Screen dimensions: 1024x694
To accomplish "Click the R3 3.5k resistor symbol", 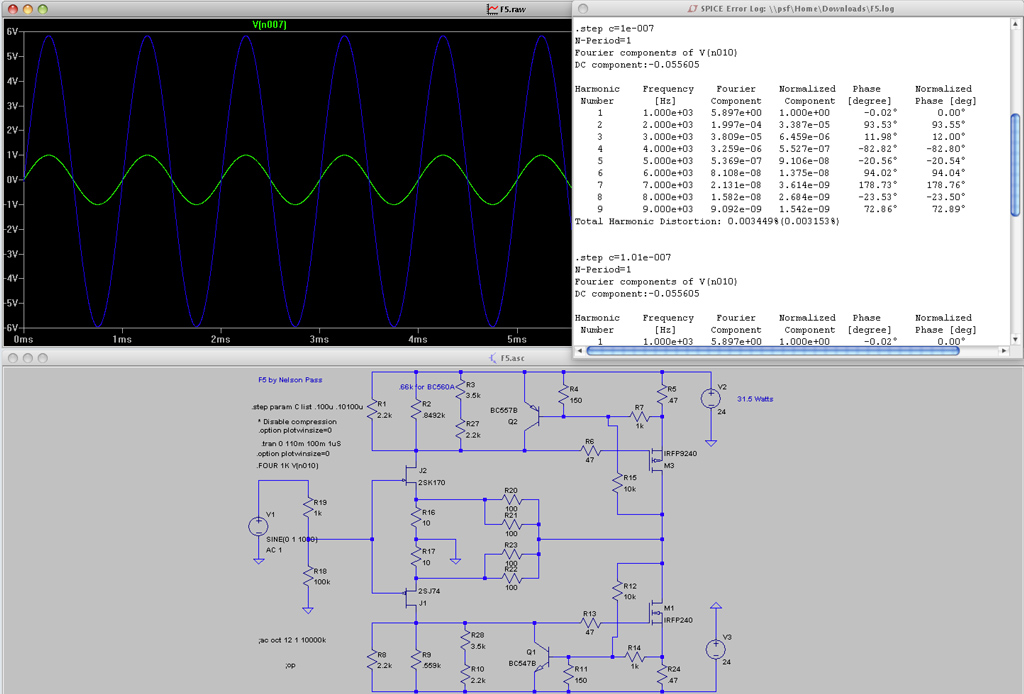I will (461, 390).
